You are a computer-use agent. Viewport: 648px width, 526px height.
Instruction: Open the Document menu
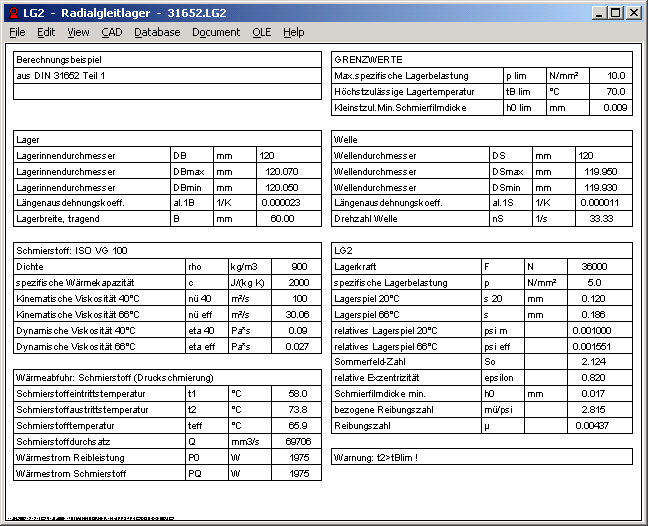(x=216, y=32)
